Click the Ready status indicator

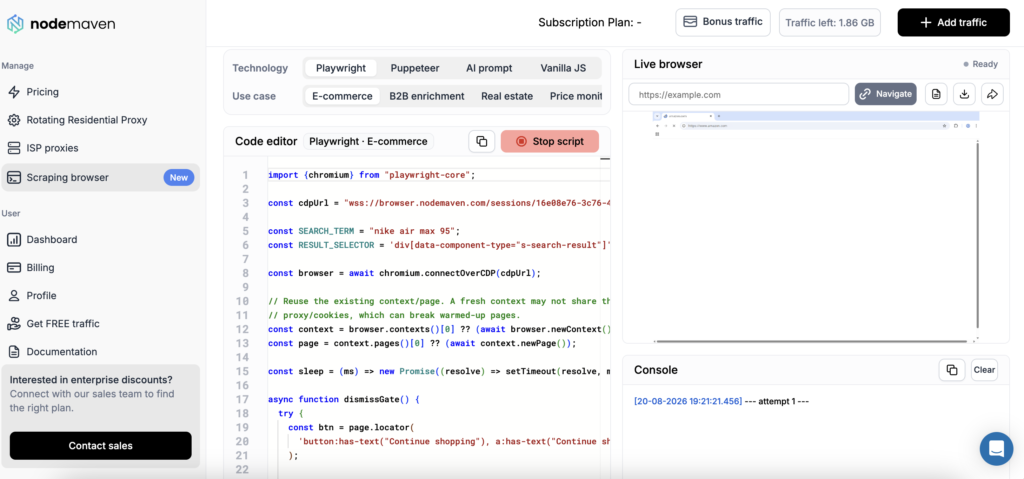(980, 64)
